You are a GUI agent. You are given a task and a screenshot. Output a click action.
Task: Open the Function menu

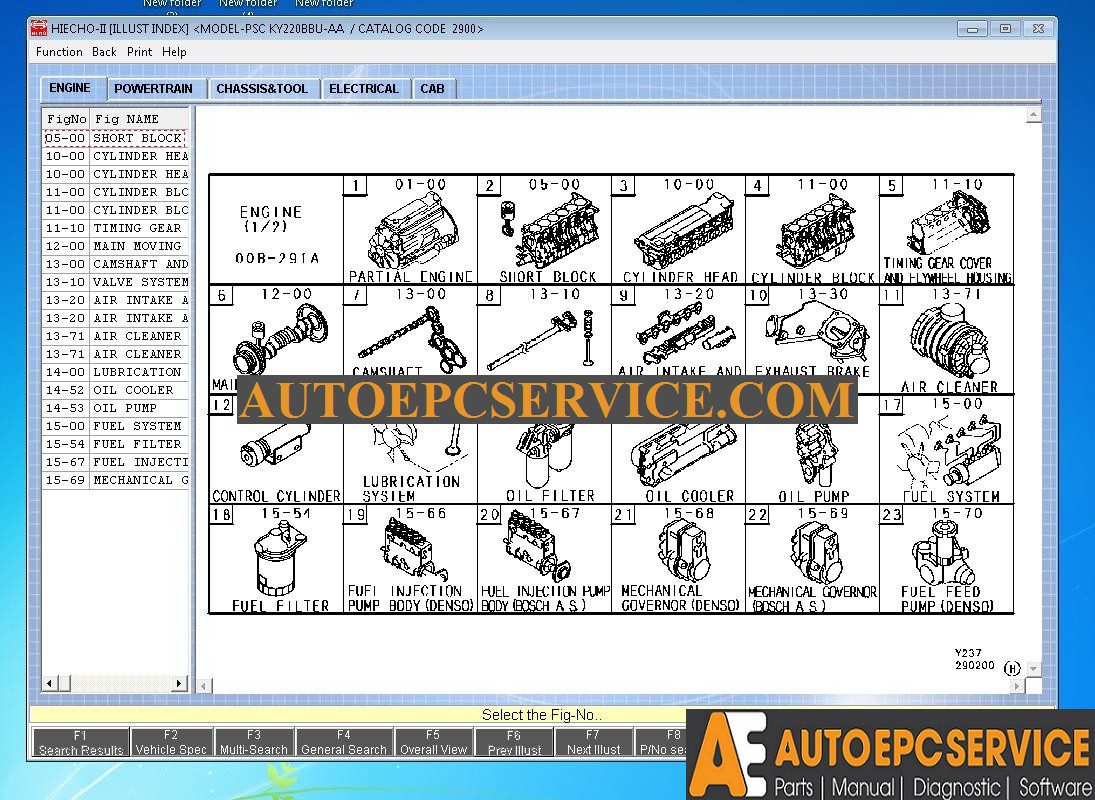click(59, 52)
